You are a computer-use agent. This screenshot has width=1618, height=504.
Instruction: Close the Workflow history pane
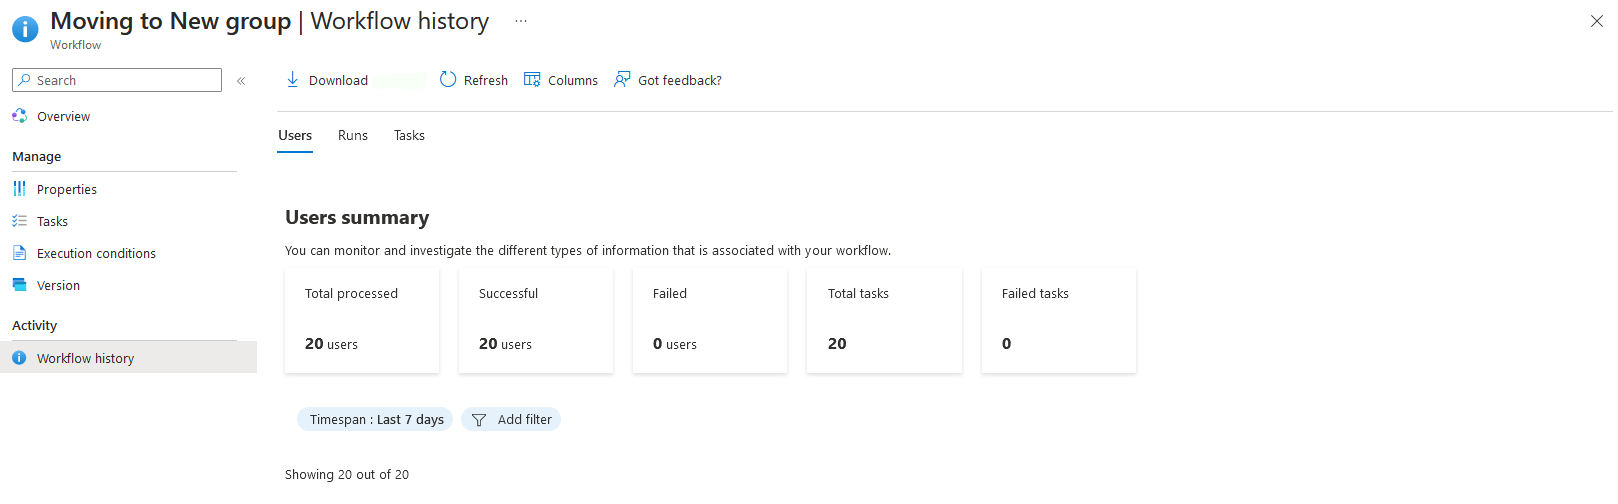1597,21
